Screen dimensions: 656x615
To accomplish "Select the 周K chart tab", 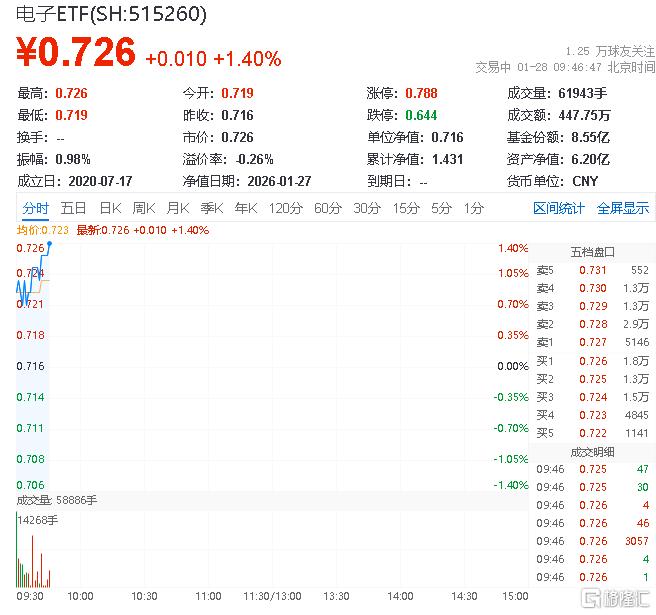I will pos(144,208).
